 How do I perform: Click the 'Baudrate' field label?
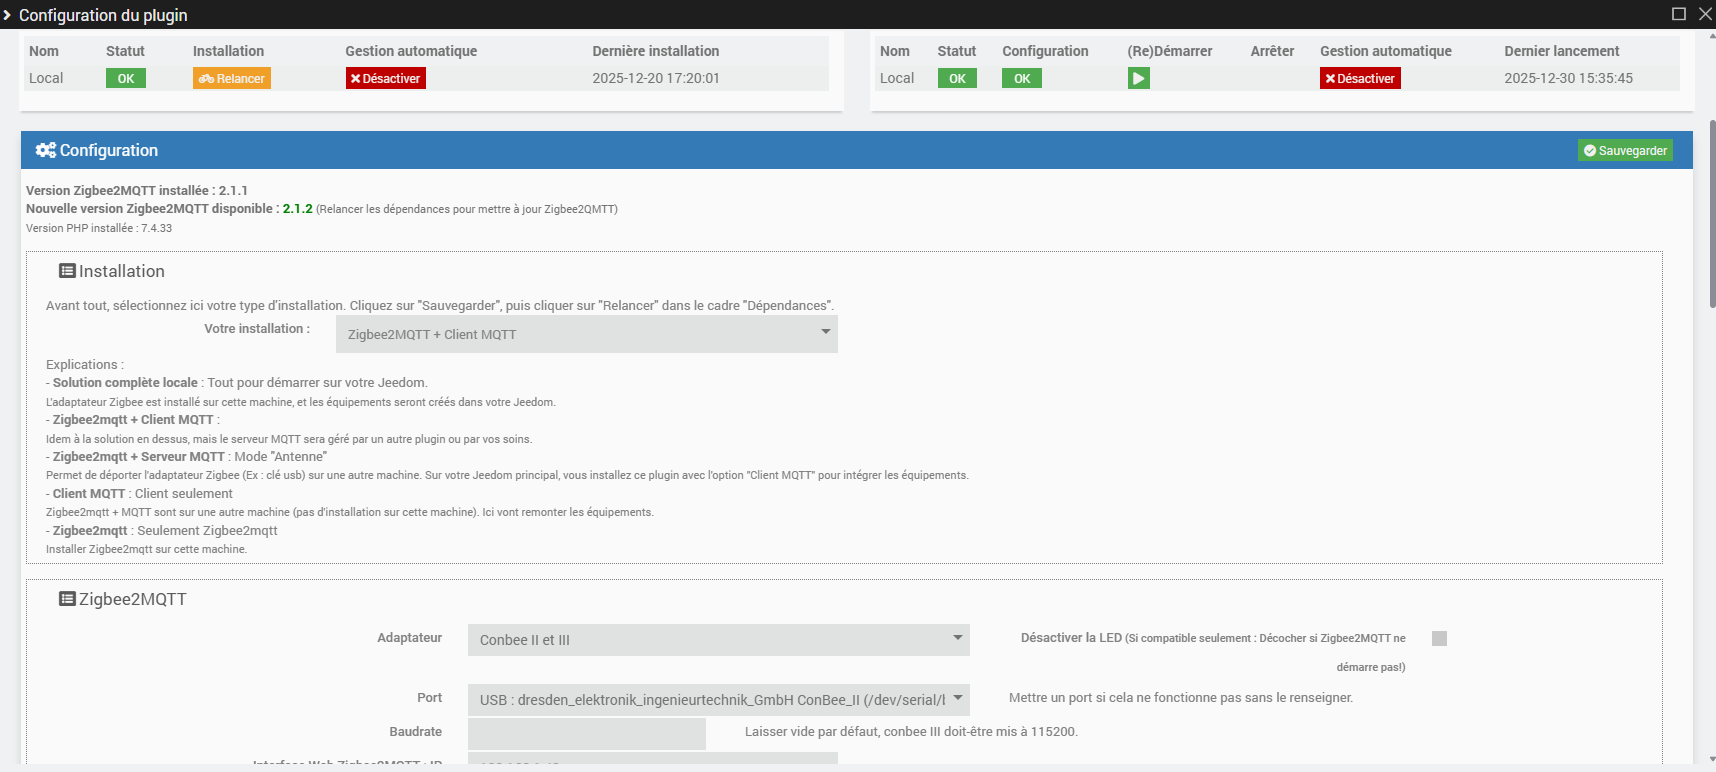(416, 732)
